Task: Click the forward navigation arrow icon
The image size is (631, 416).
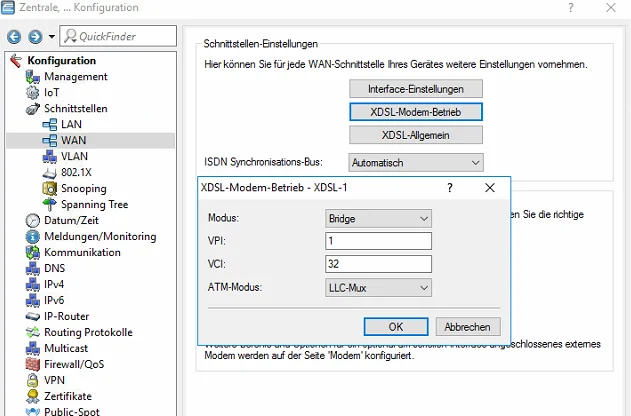Action: coord(35,37)
